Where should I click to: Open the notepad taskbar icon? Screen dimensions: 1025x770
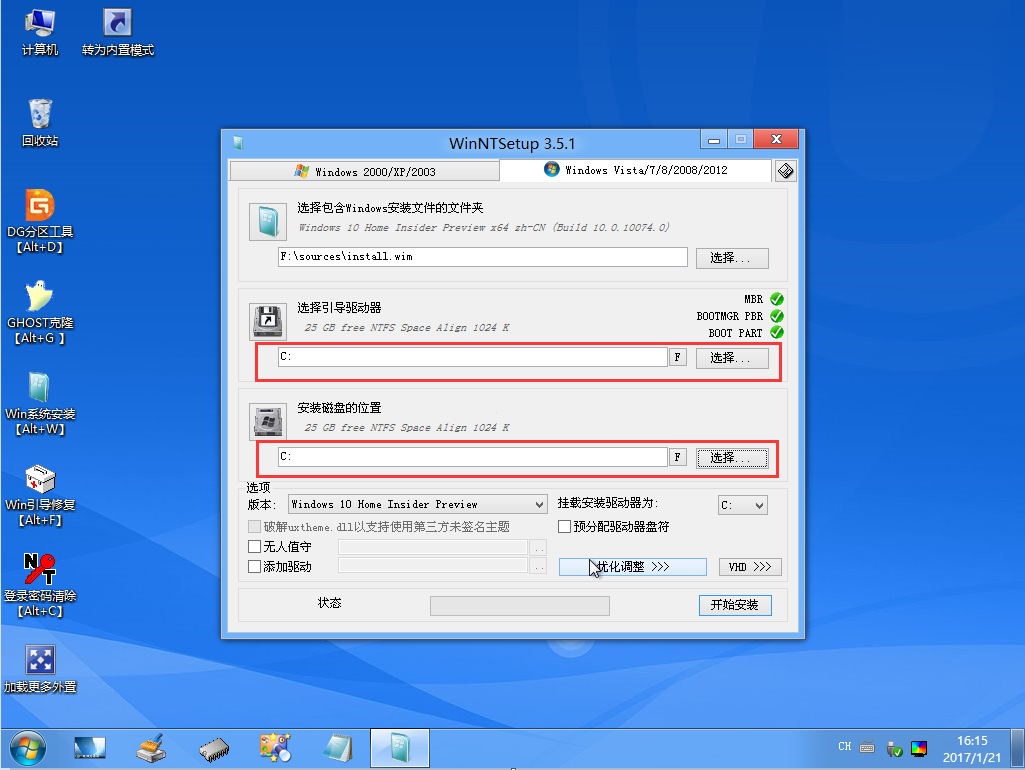(338, 748)
